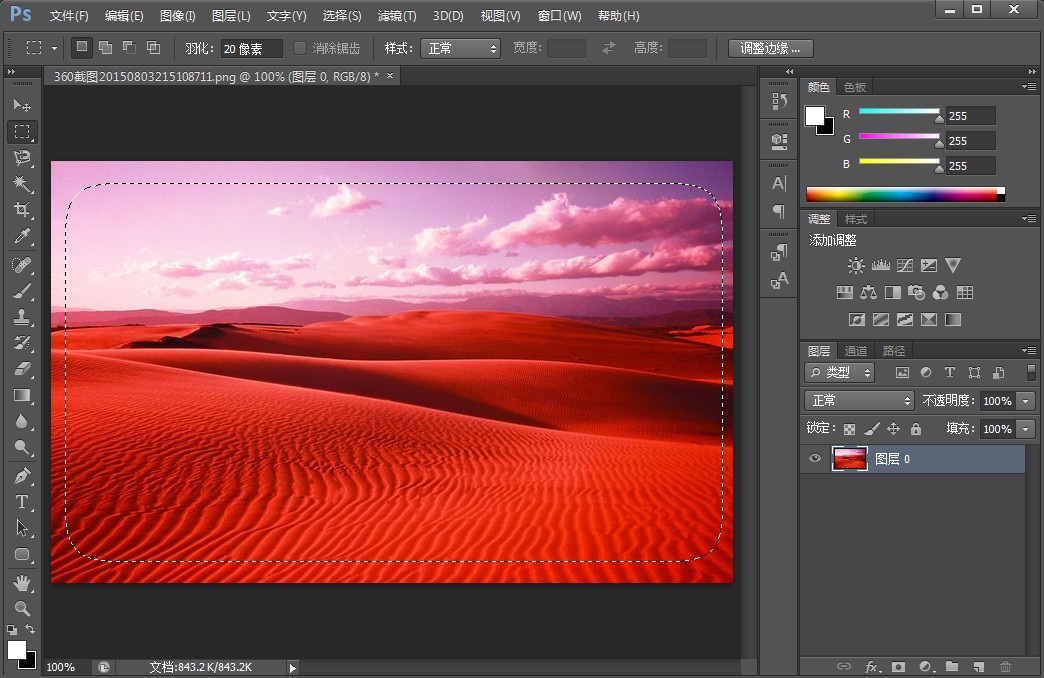The image size is (1044, 678).
Task: Select the Rectangular Marquee tool
Action: click(x=22, y=132)
